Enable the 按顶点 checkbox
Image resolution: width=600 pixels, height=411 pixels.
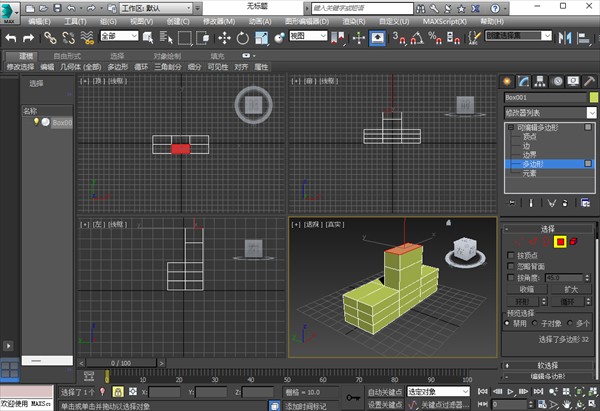click(509, 257)
